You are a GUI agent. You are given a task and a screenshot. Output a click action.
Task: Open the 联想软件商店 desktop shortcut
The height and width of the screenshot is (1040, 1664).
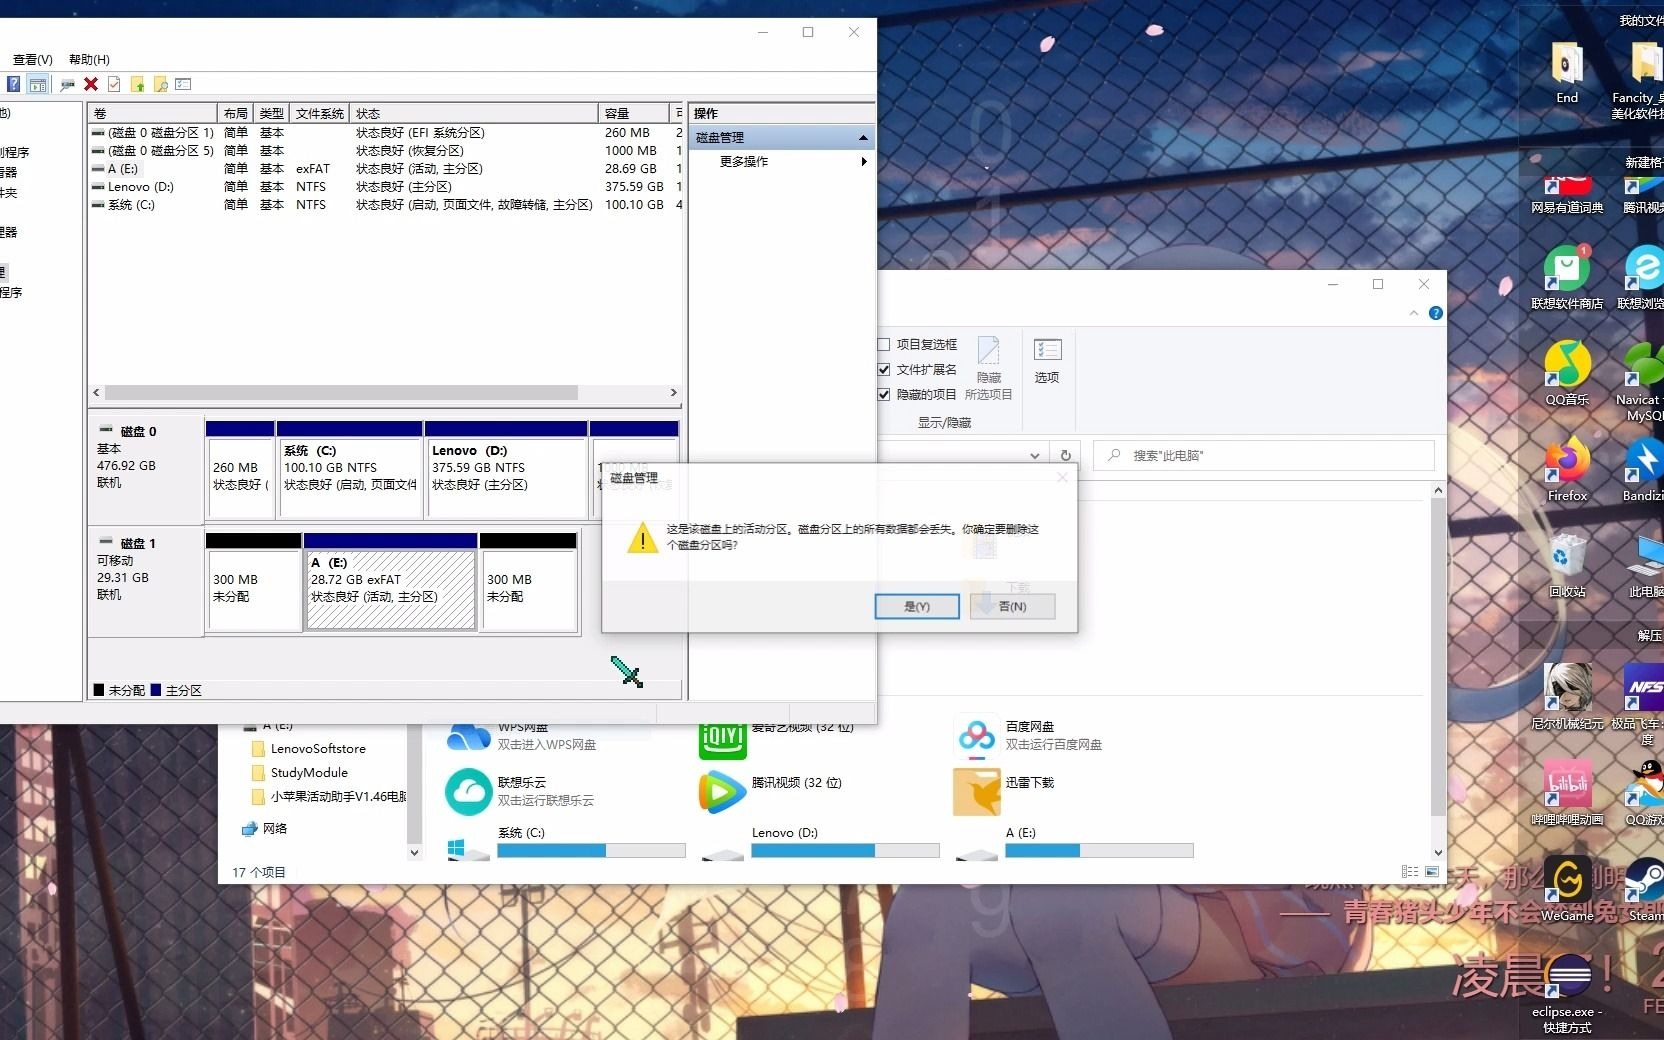pos(1567,276)
